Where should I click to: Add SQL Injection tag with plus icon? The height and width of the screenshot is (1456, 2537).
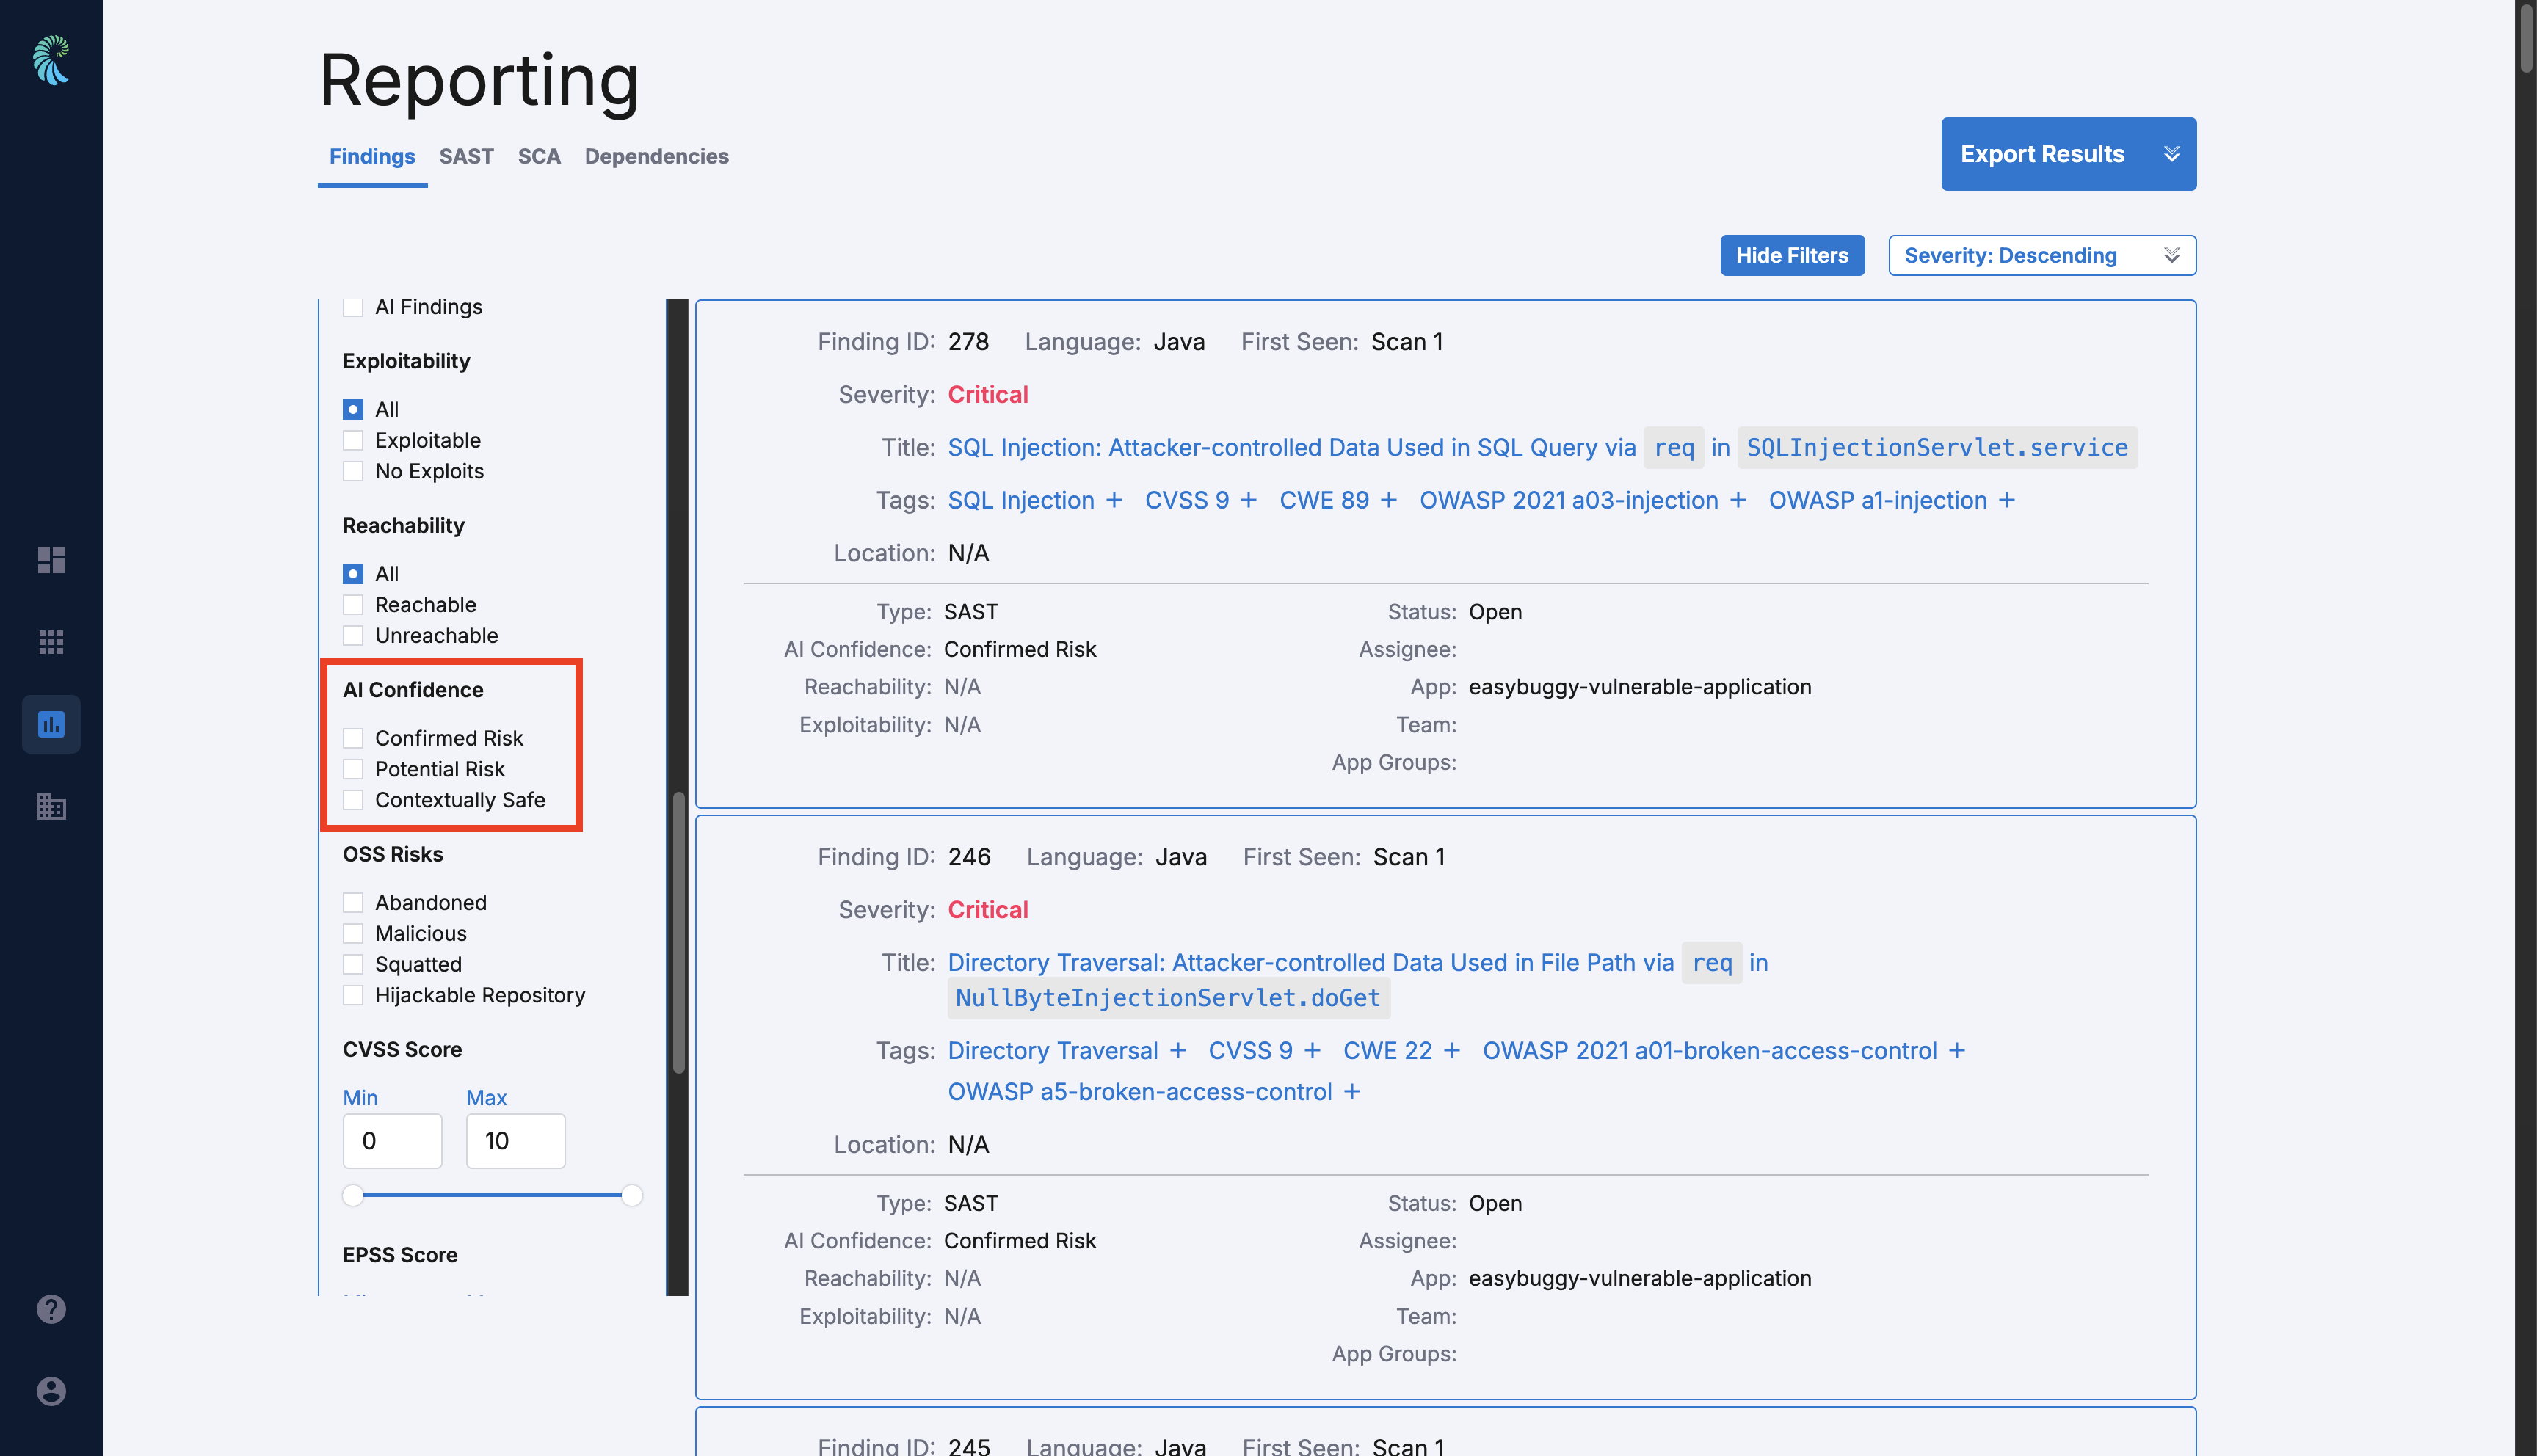[1114, 500]
